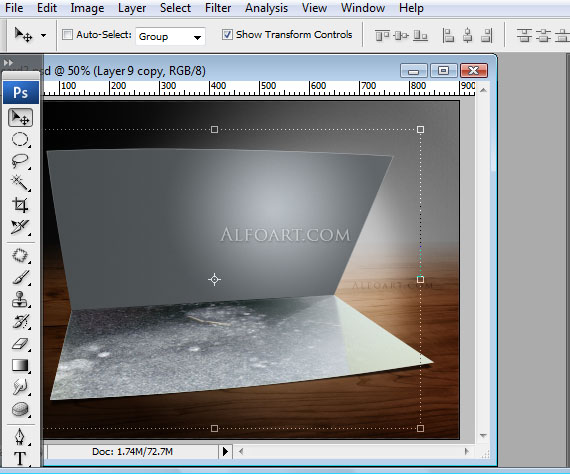The width and height of the screenshot is (570, 474).
Task: Open the Help menu
Action: click(x=411, y=8)
